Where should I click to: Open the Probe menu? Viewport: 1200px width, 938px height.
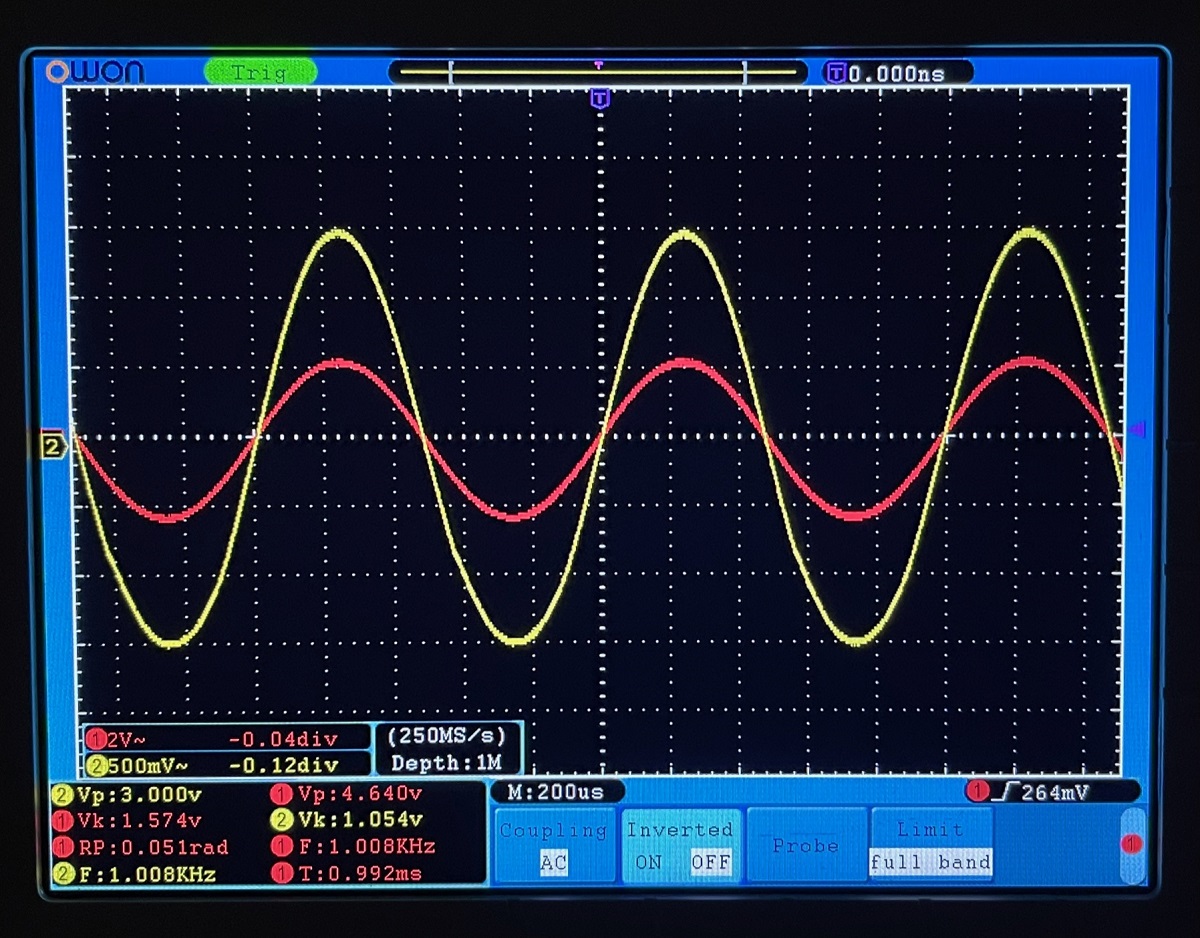[x=806, y=846]
